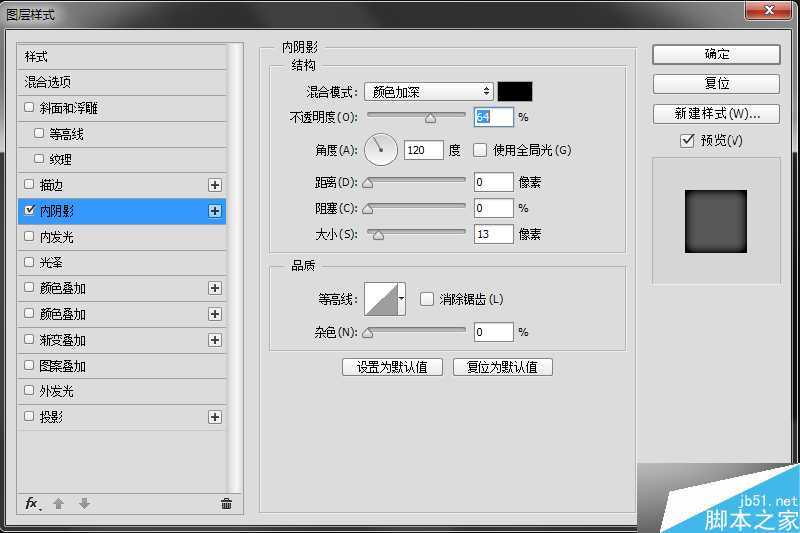Click the trash icon to delete effect
Viewport: 800px width, 533px height.
226,503
